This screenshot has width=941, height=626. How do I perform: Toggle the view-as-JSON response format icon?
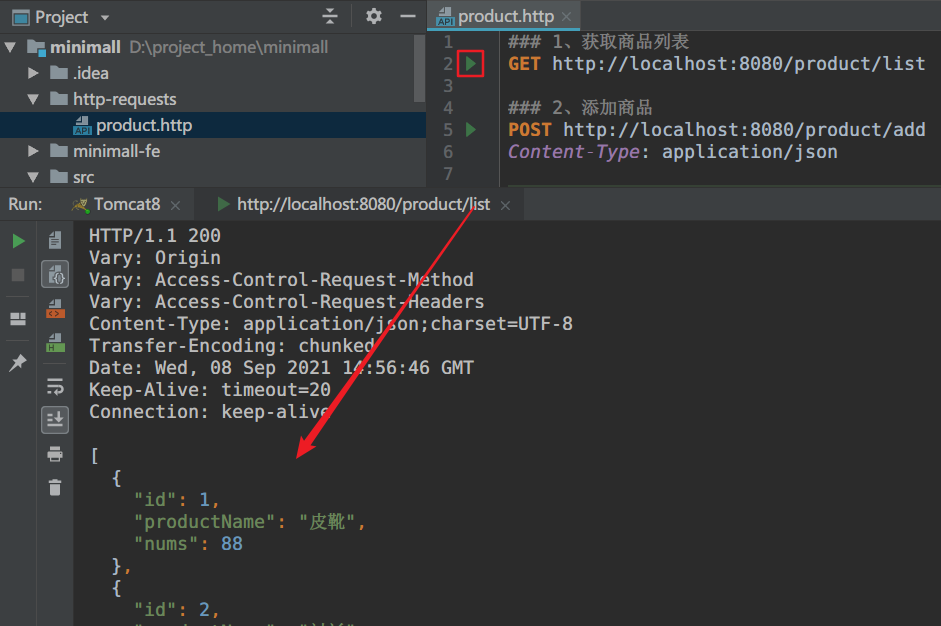point(55,275)
